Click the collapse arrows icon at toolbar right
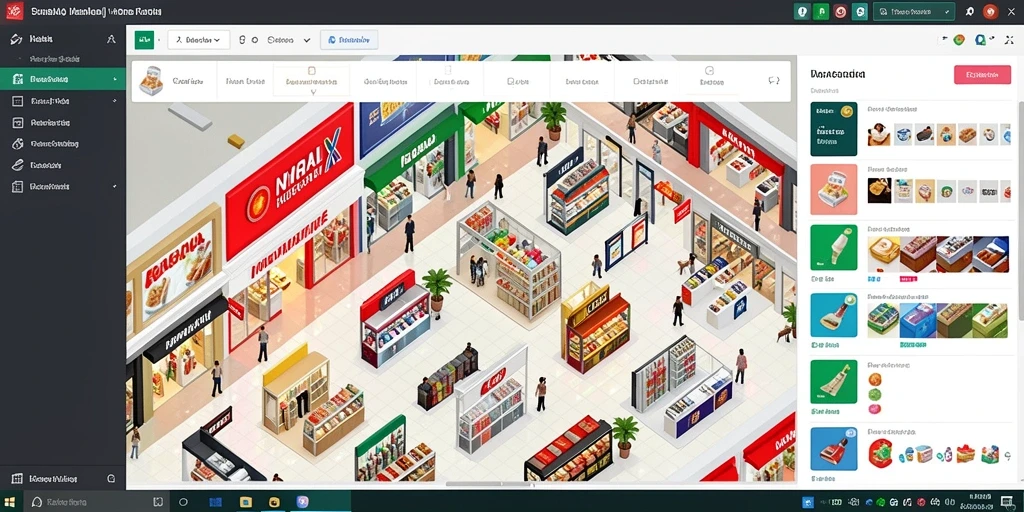The height and width of the screenshot is (512, 1024). pos(1009,40)
